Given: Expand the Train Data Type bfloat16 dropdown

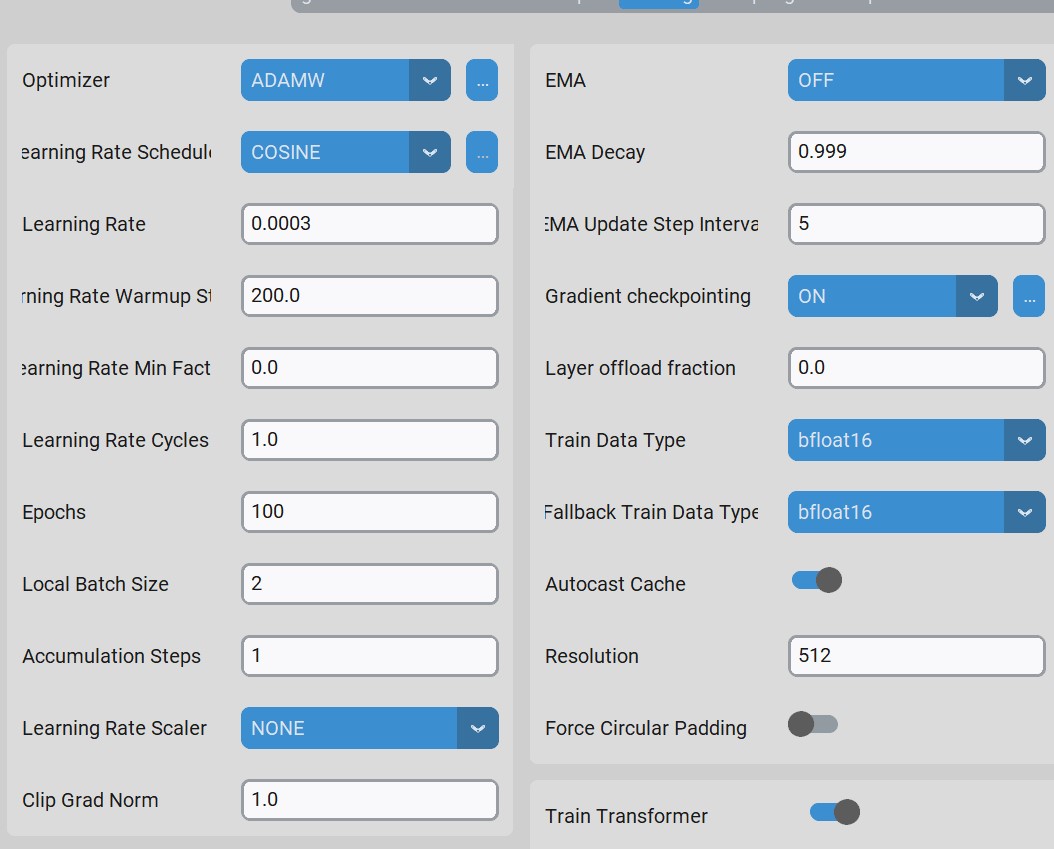Looking at the screenshot, I should pyautogui.click(x=916, y=440).
